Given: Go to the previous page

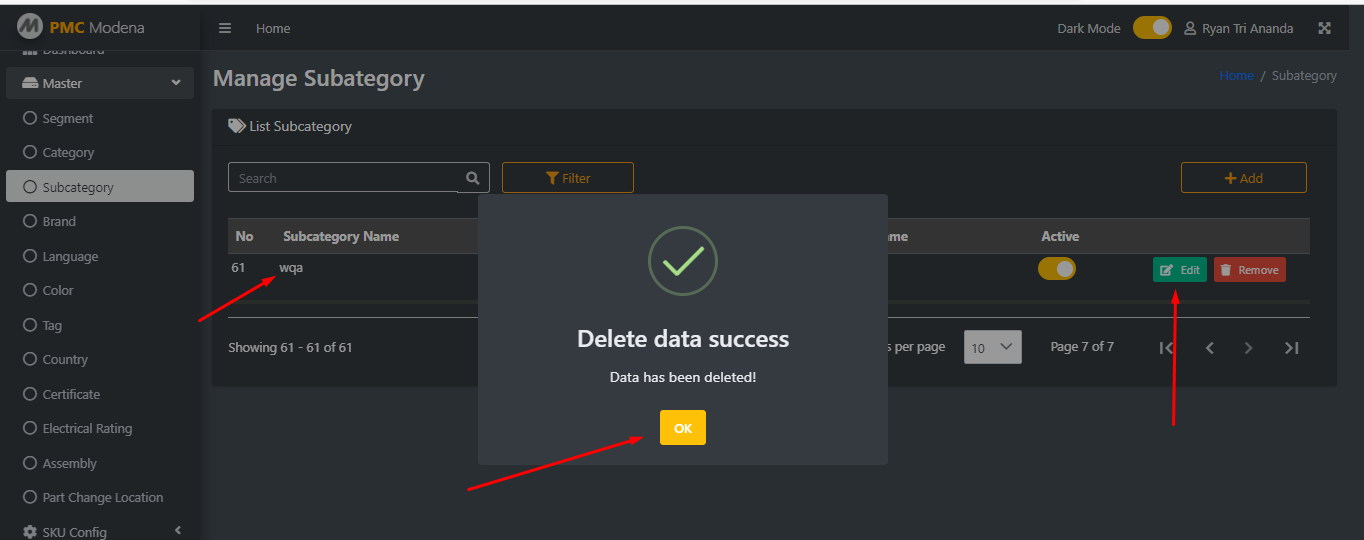Looking at the screenshot, I should (x=1209, y=348).
